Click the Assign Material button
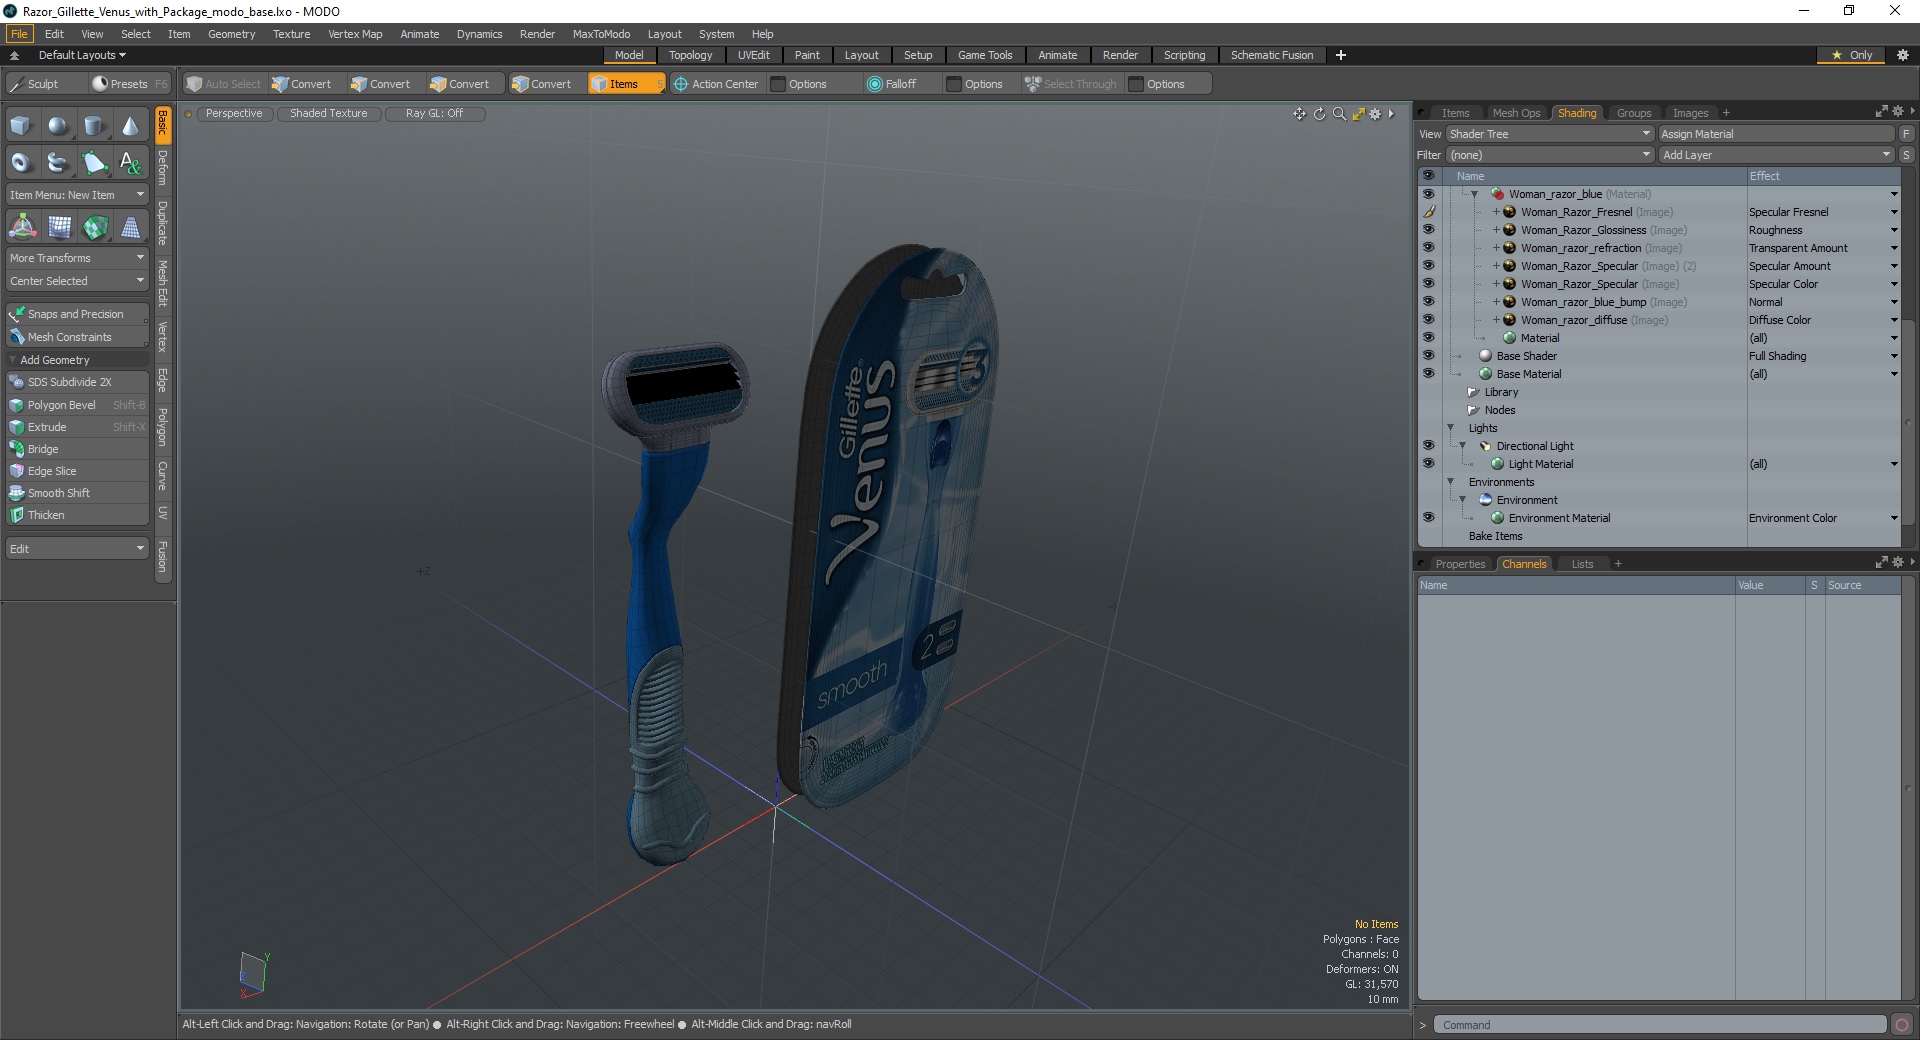 click(1776, 134)
